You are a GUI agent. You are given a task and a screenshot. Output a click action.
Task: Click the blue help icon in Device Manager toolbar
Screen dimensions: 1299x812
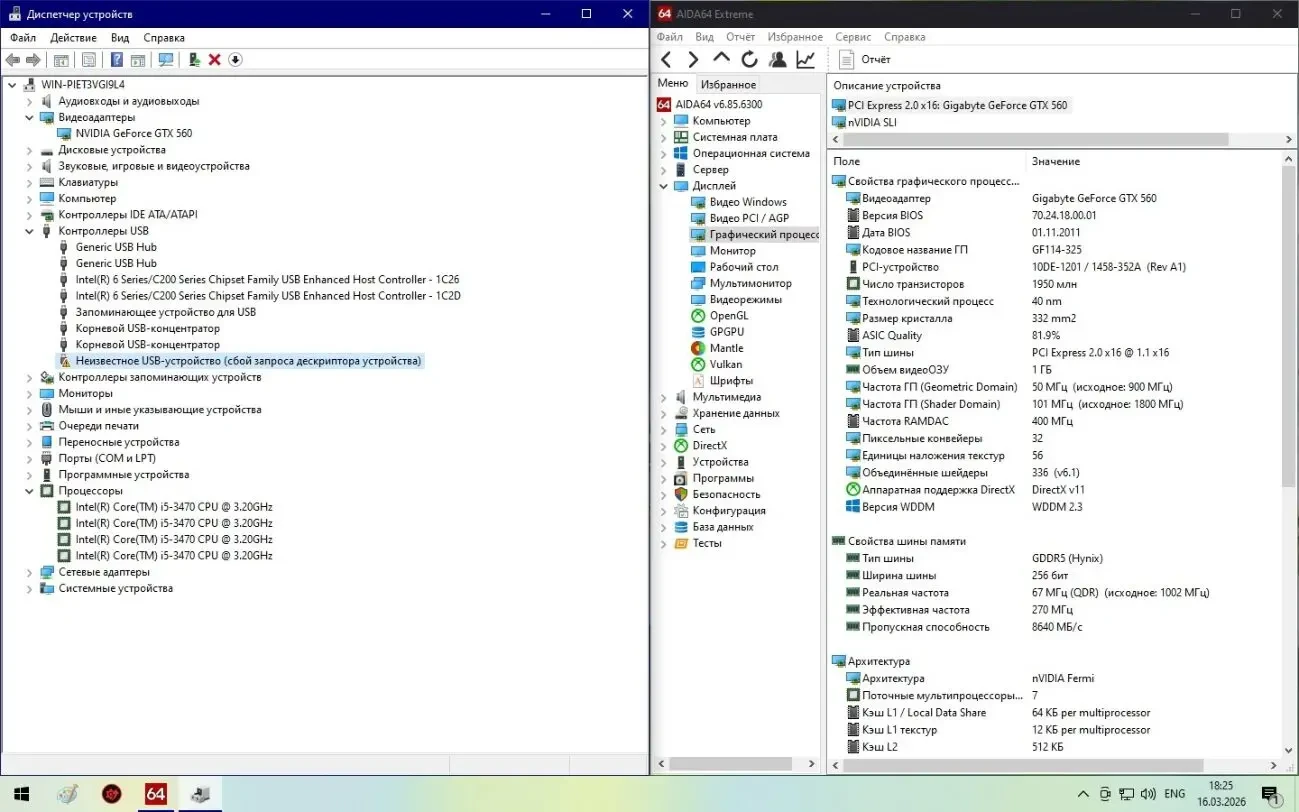pos(117,60)
